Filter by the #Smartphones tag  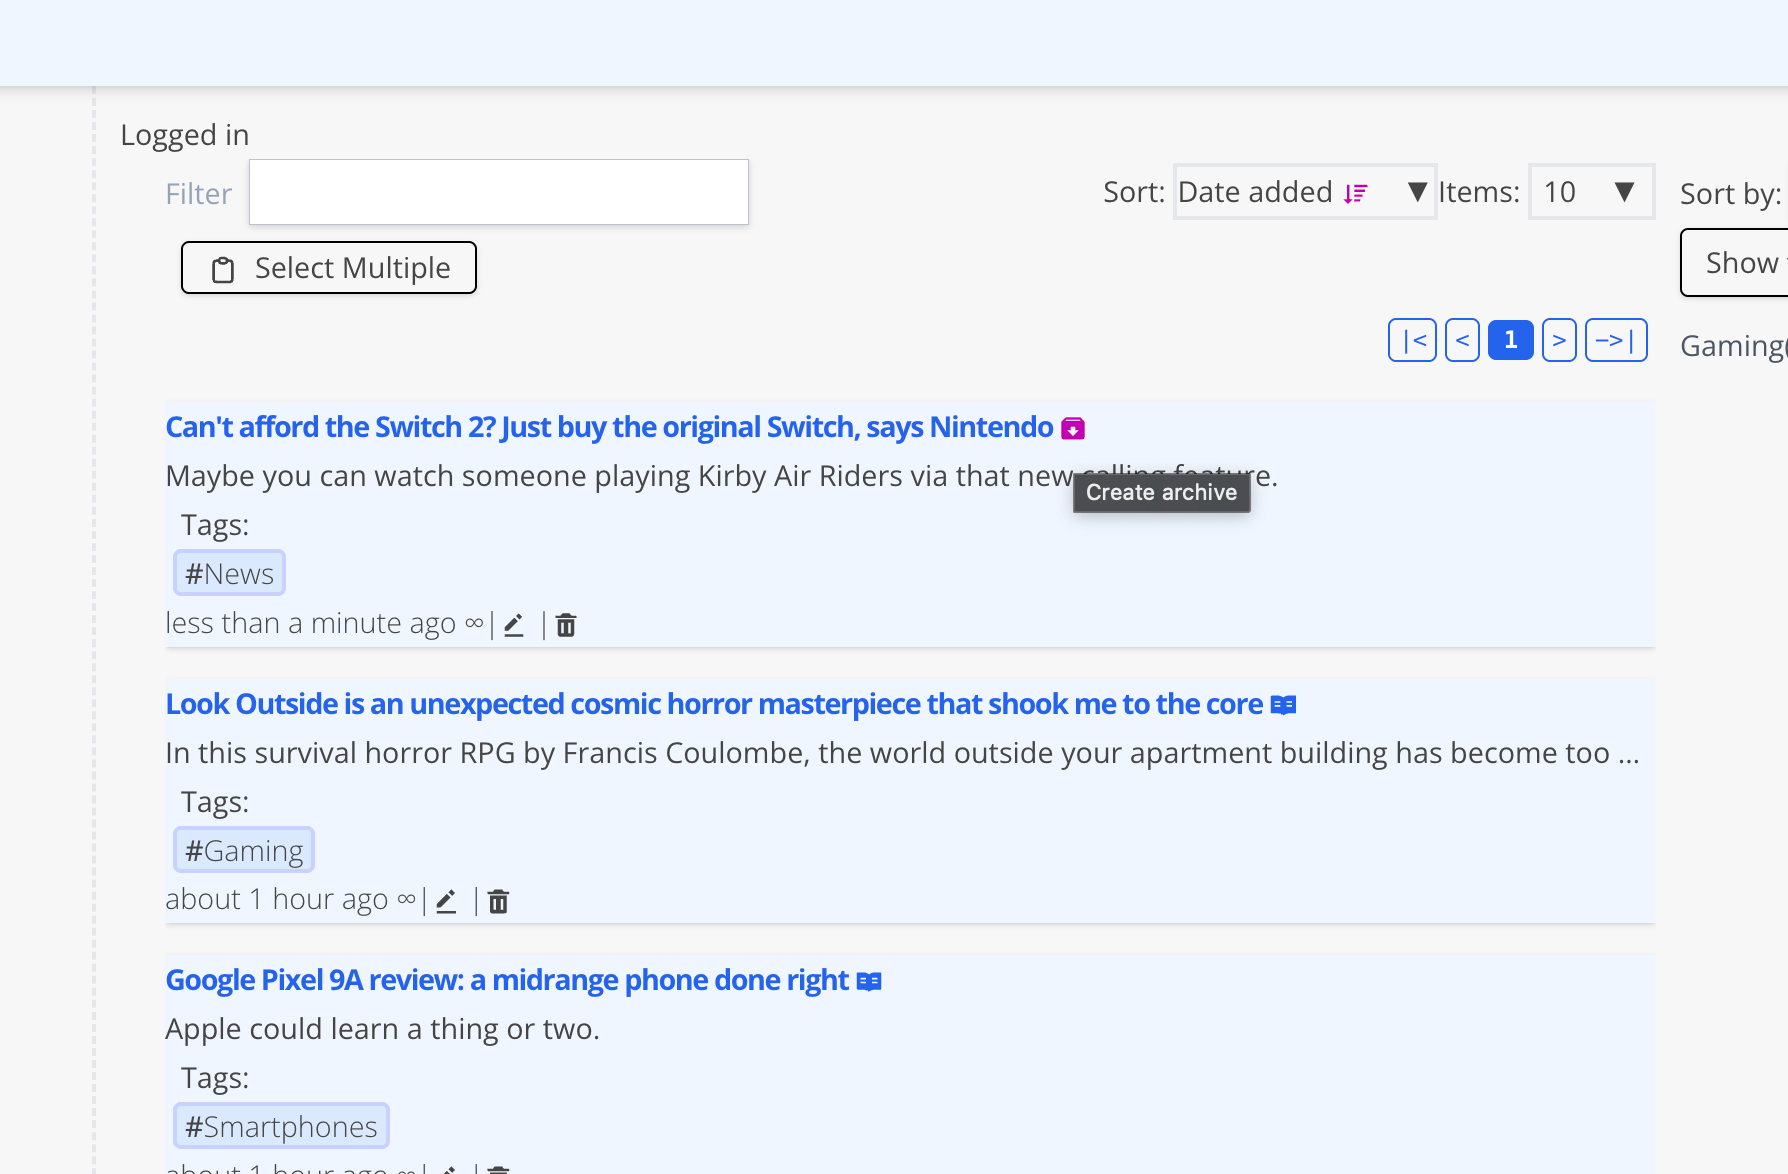coord(281,1127)
